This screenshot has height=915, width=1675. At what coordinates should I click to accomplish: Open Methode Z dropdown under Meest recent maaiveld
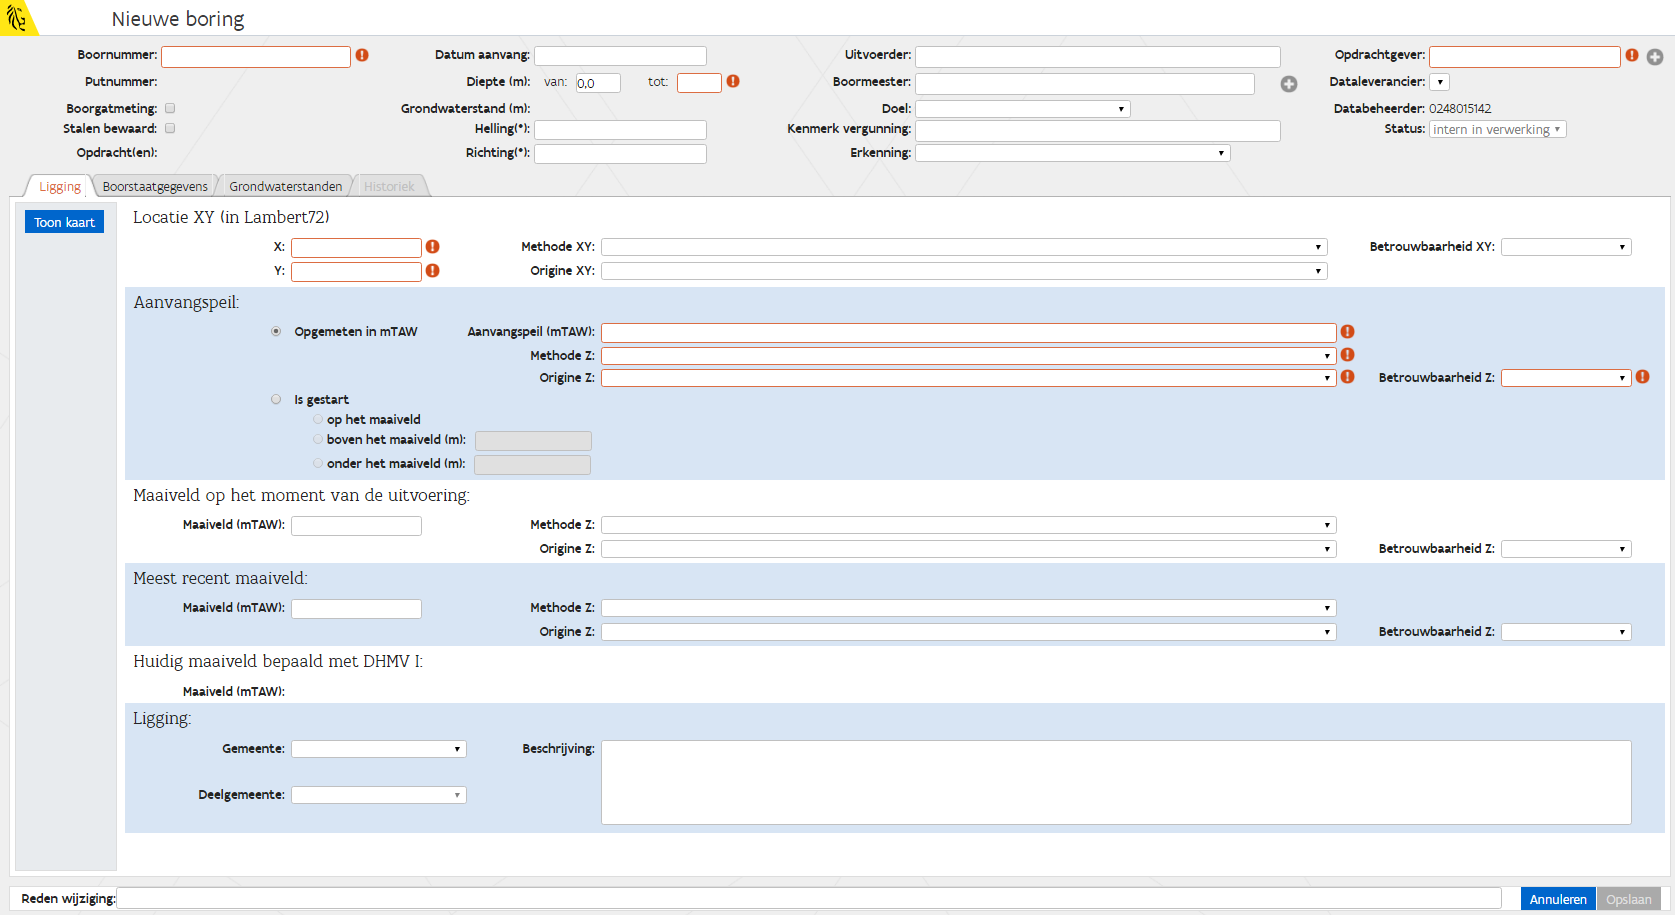(x=968, y=608)
